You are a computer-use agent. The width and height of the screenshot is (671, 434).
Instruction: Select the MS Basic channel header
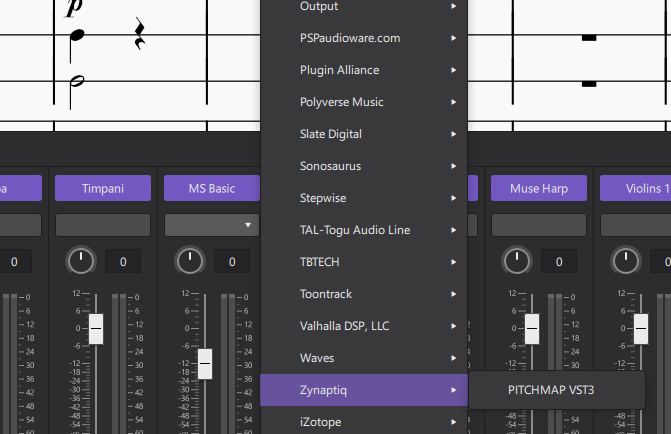[x=212, y=188]
